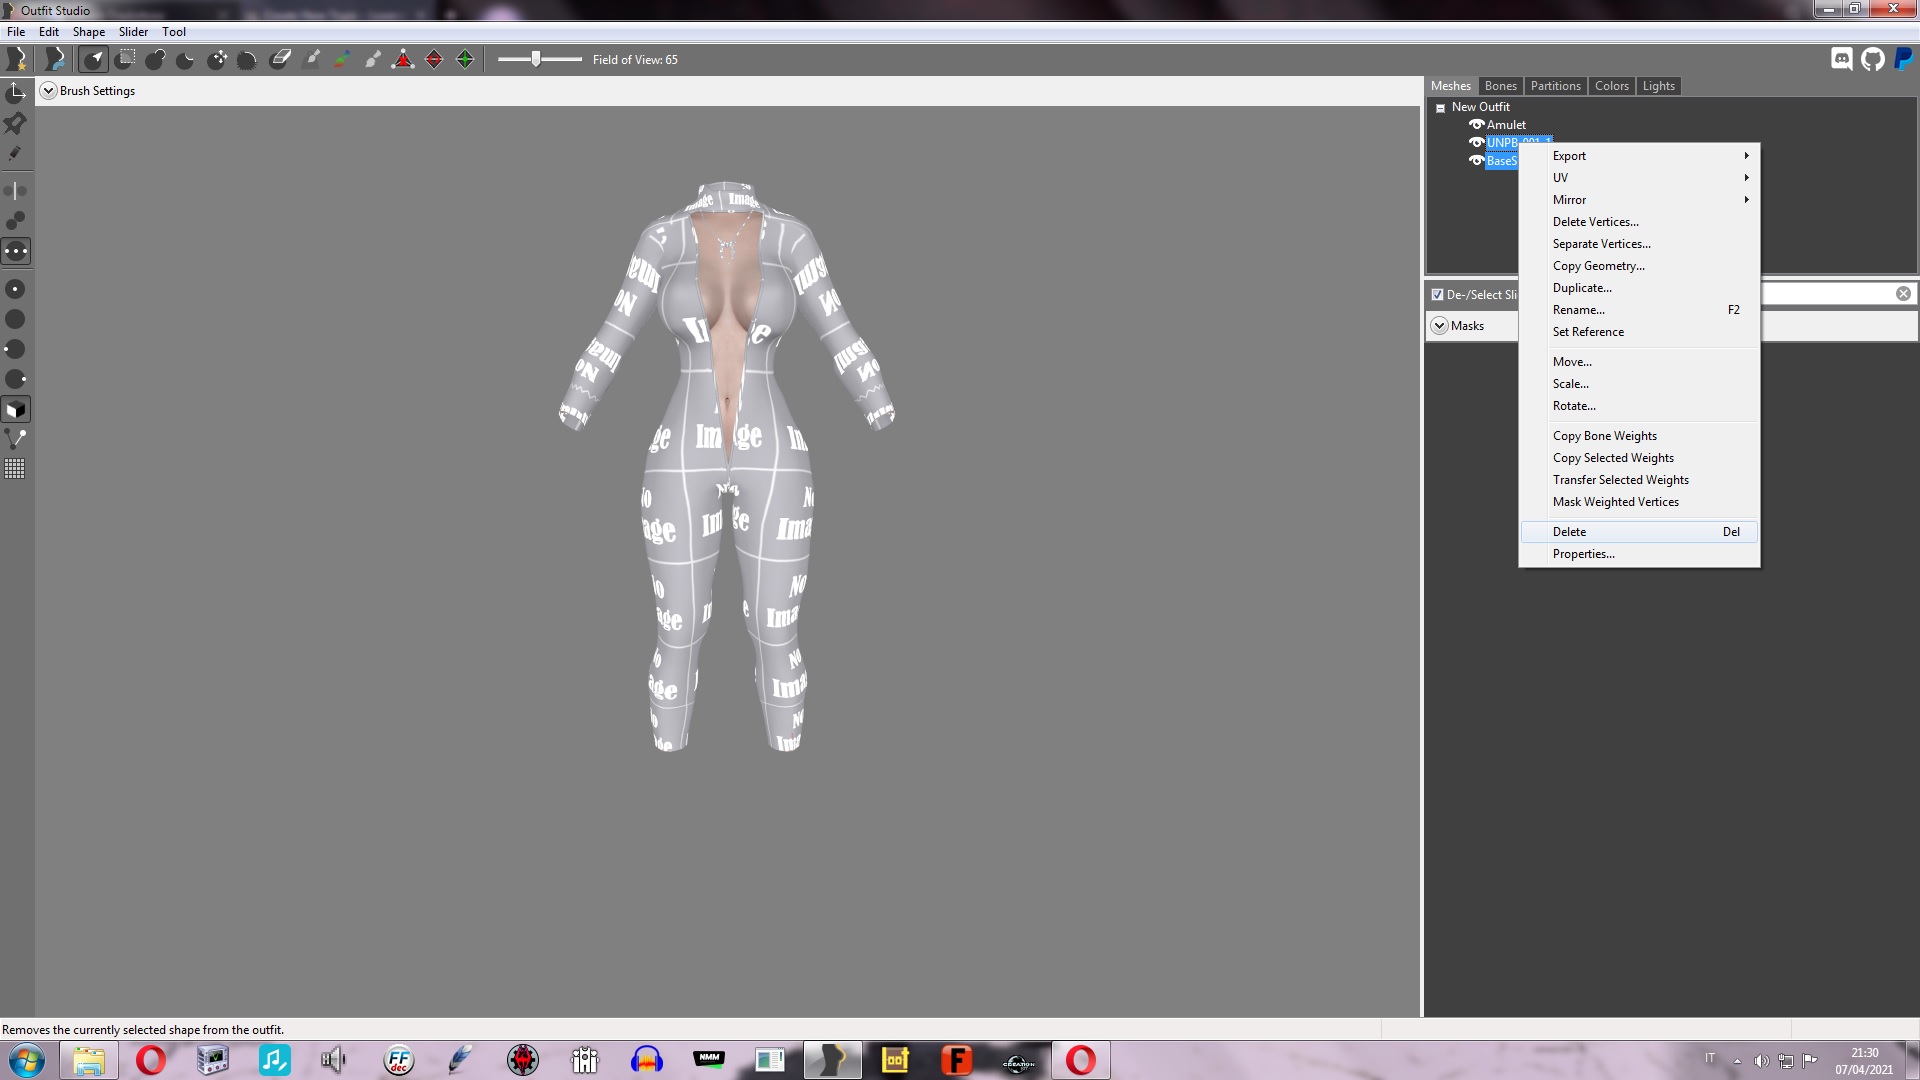Click the Load Outfit toolbar icon

tap(55, 60)
